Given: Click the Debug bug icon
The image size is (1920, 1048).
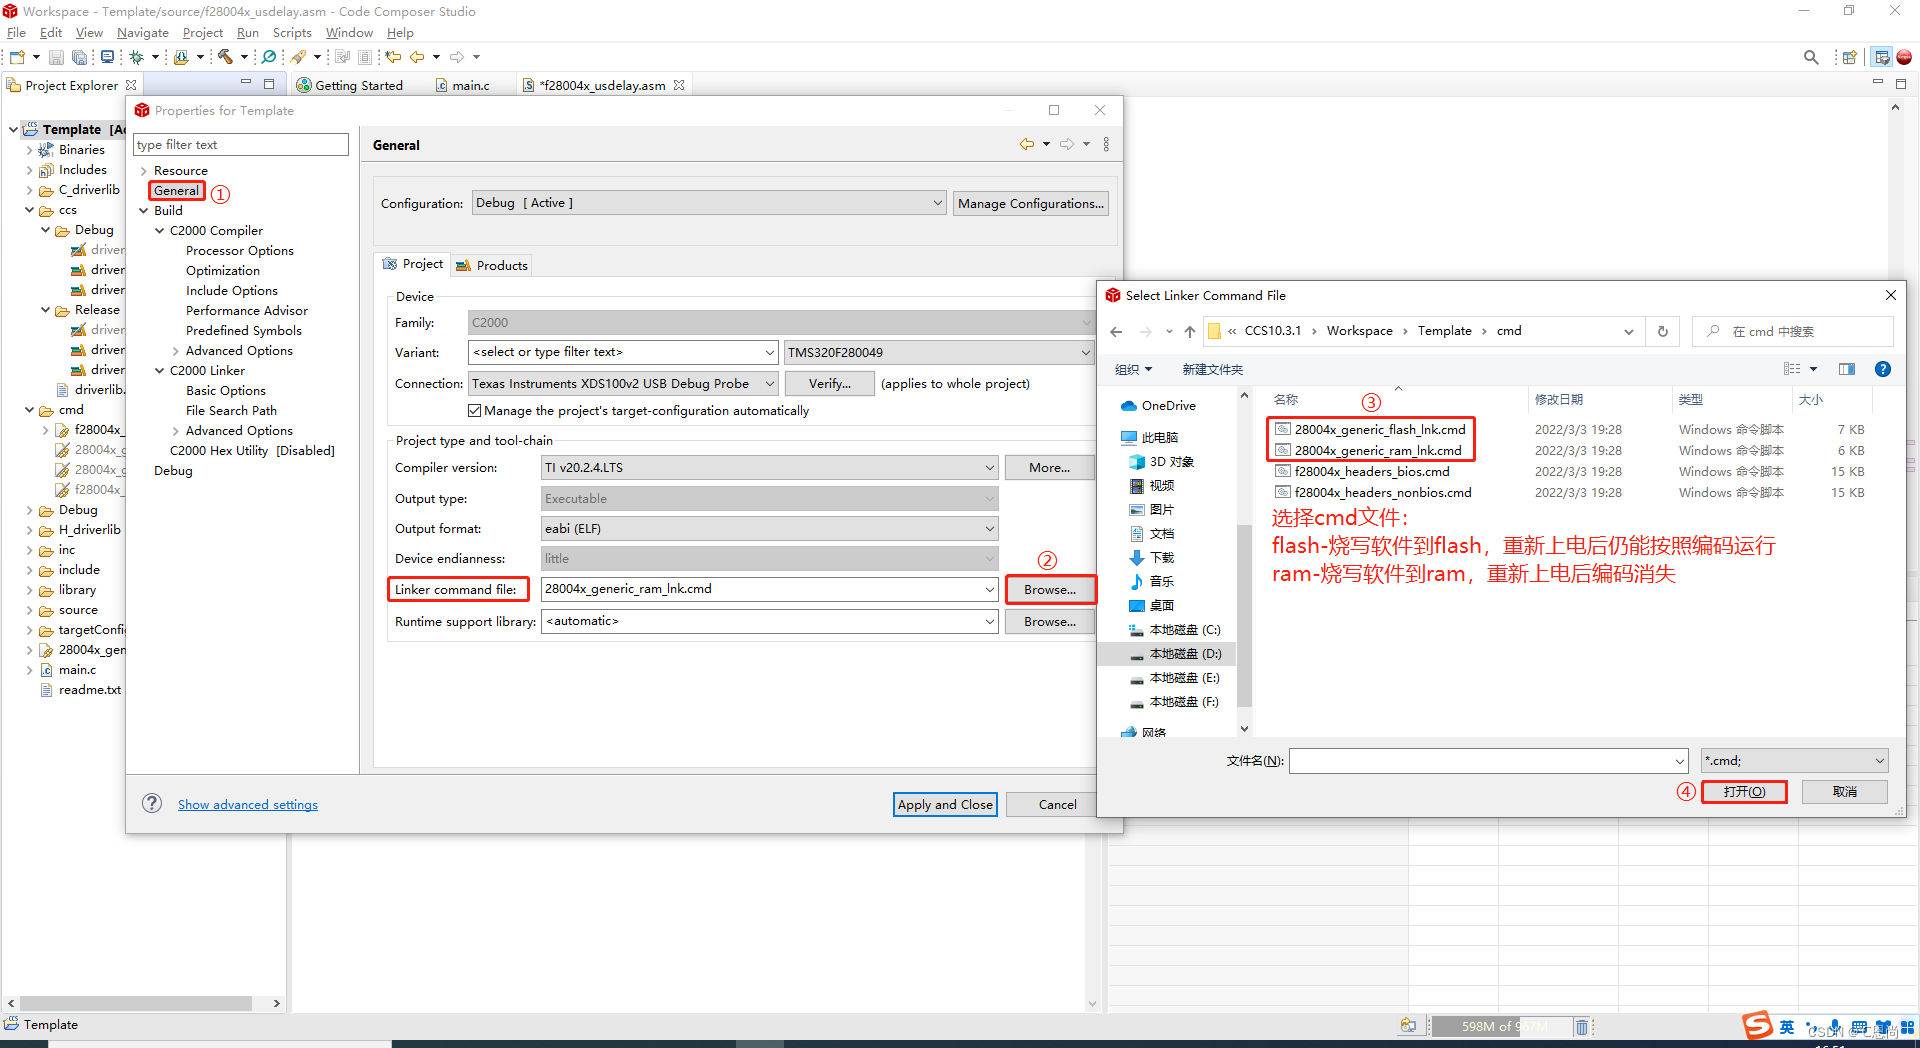Looking at the screenshot, I should pyautogui.click(x=136, y=57).
